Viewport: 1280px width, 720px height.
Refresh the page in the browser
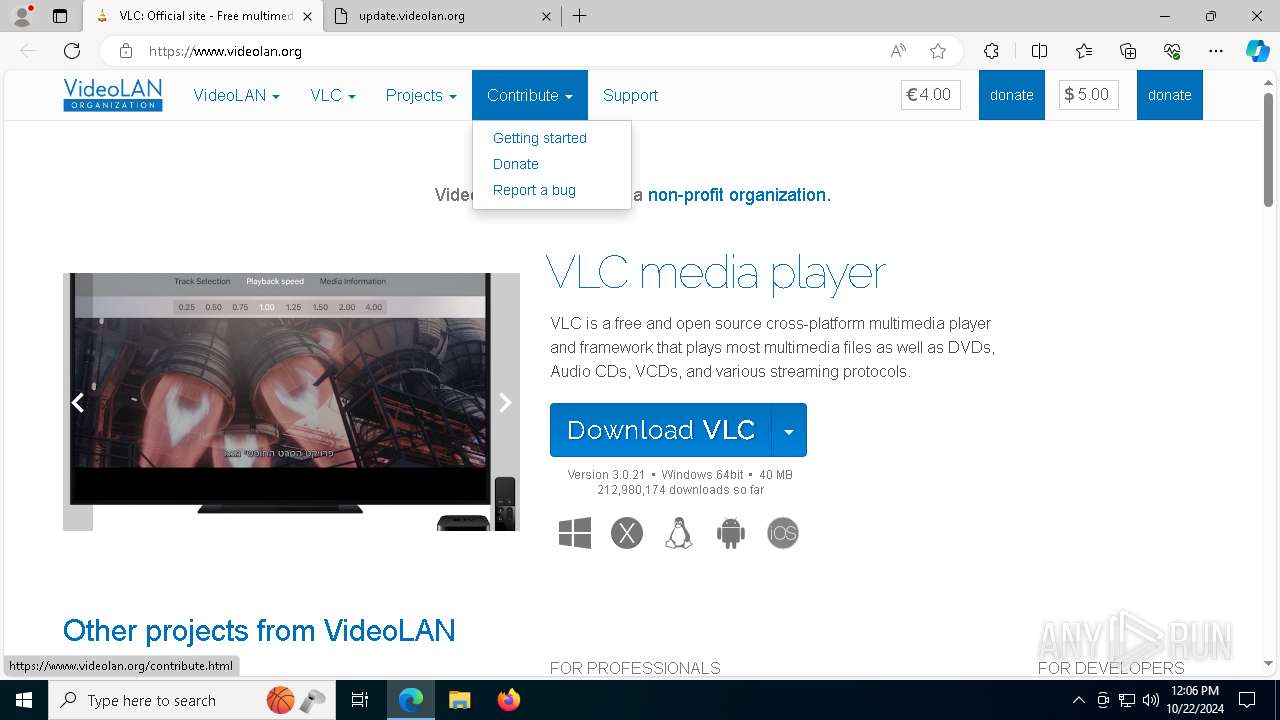[72, 51]
